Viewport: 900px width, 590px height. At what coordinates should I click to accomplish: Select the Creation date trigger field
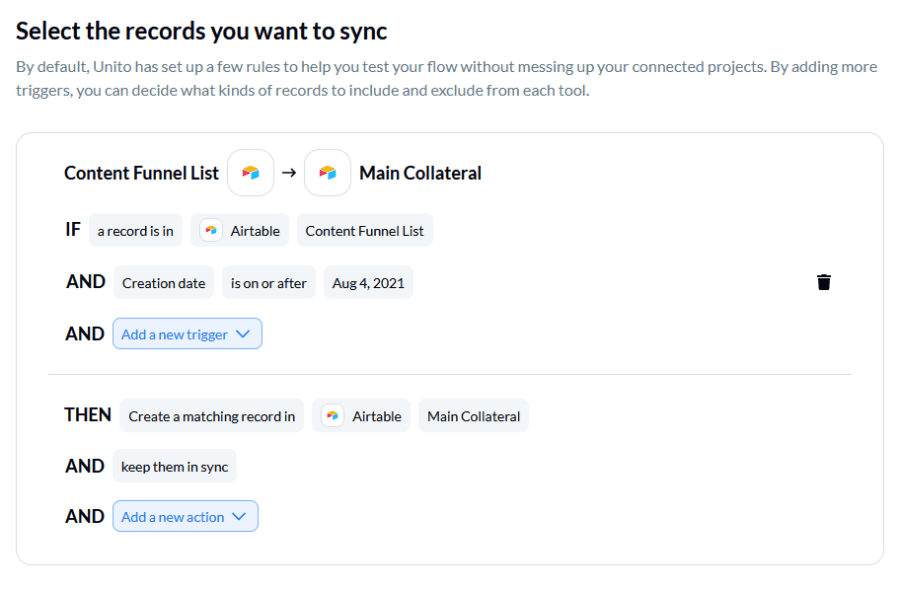click(163, 282)
